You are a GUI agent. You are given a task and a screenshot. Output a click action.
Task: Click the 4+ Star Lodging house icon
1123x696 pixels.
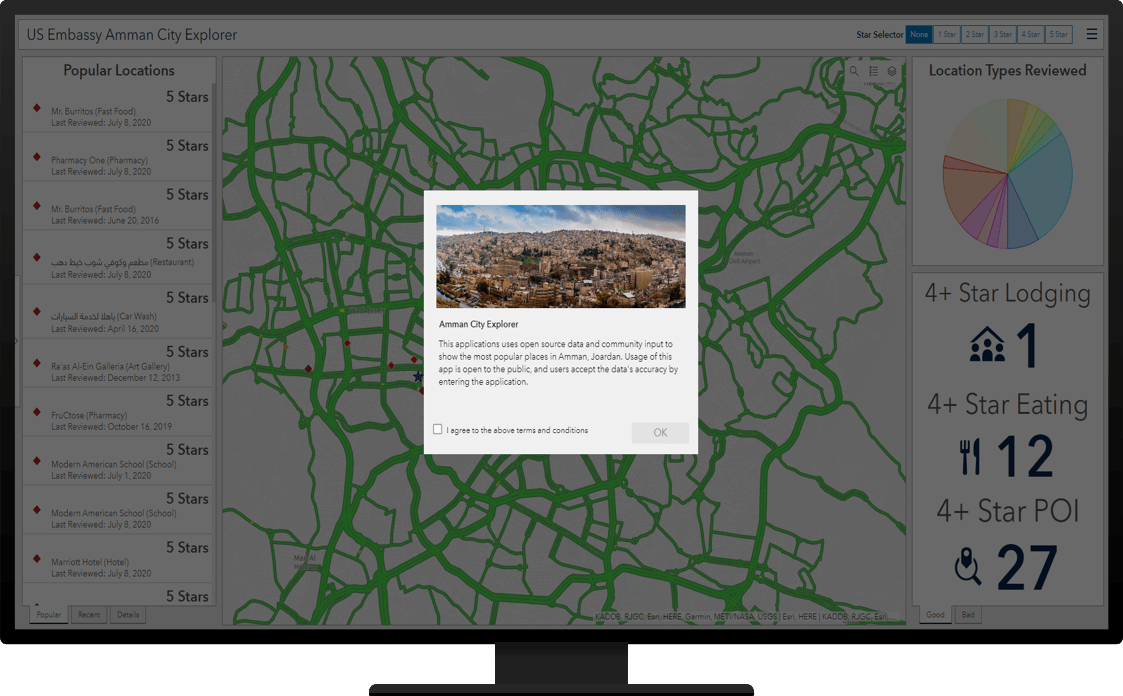tap(987, 344)
